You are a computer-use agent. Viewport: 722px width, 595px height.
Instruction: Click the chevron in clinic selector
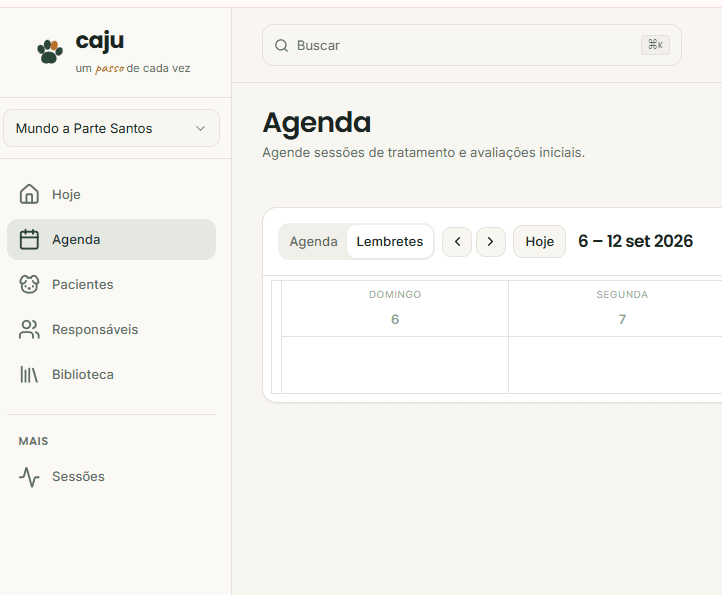(200, 128)
